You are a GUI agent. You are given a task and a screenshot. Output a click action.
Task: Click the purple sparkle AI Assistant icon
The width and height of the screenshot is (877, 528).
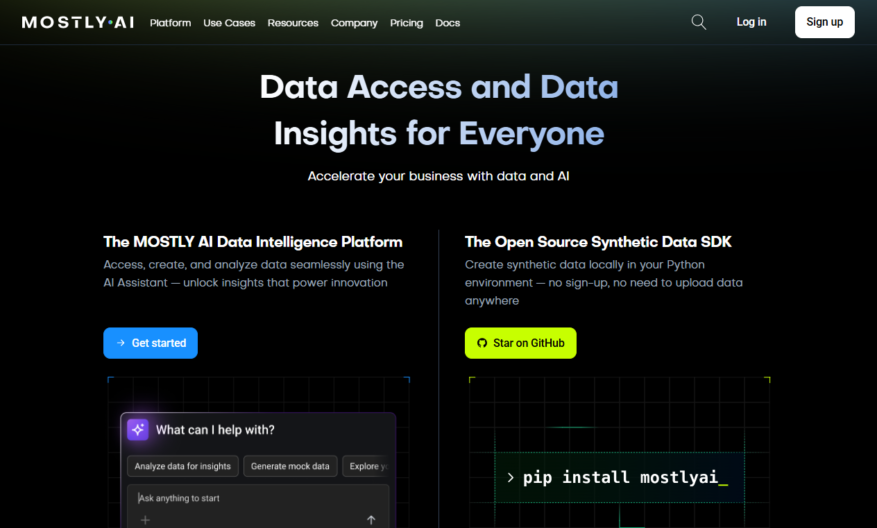pos(138,430)
